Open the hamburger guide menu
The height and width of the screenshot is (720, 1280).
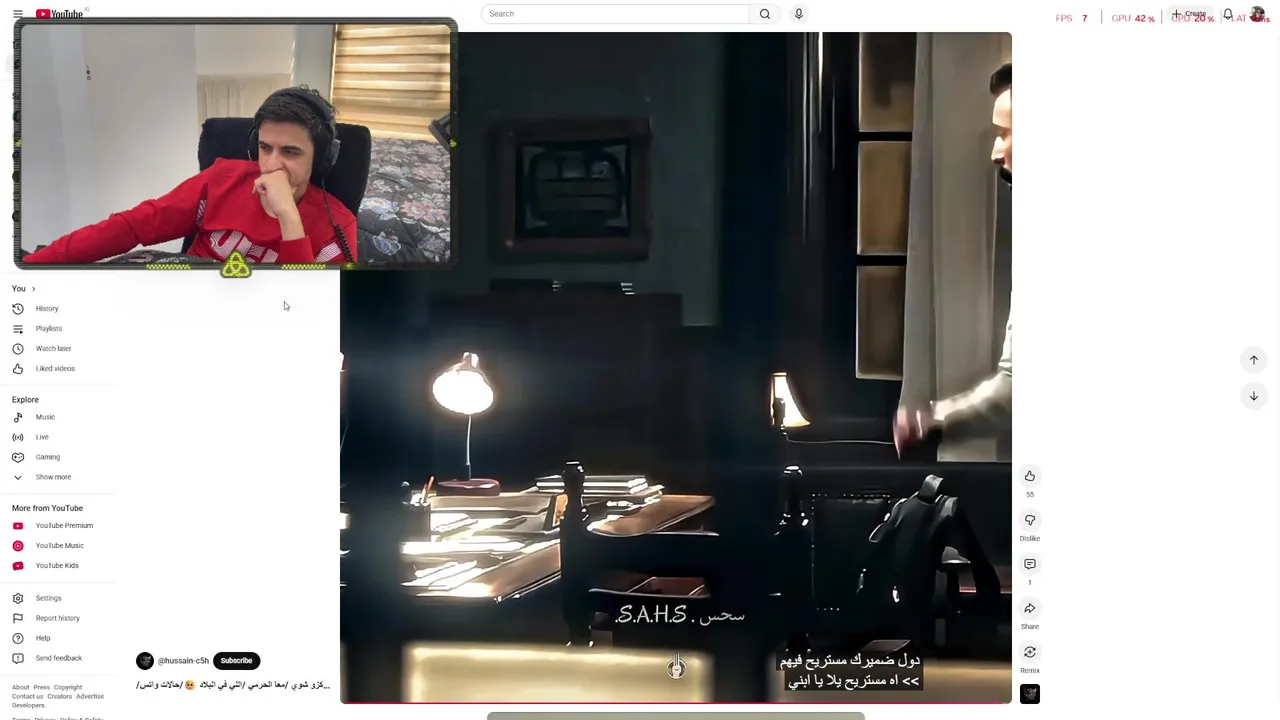17,14
